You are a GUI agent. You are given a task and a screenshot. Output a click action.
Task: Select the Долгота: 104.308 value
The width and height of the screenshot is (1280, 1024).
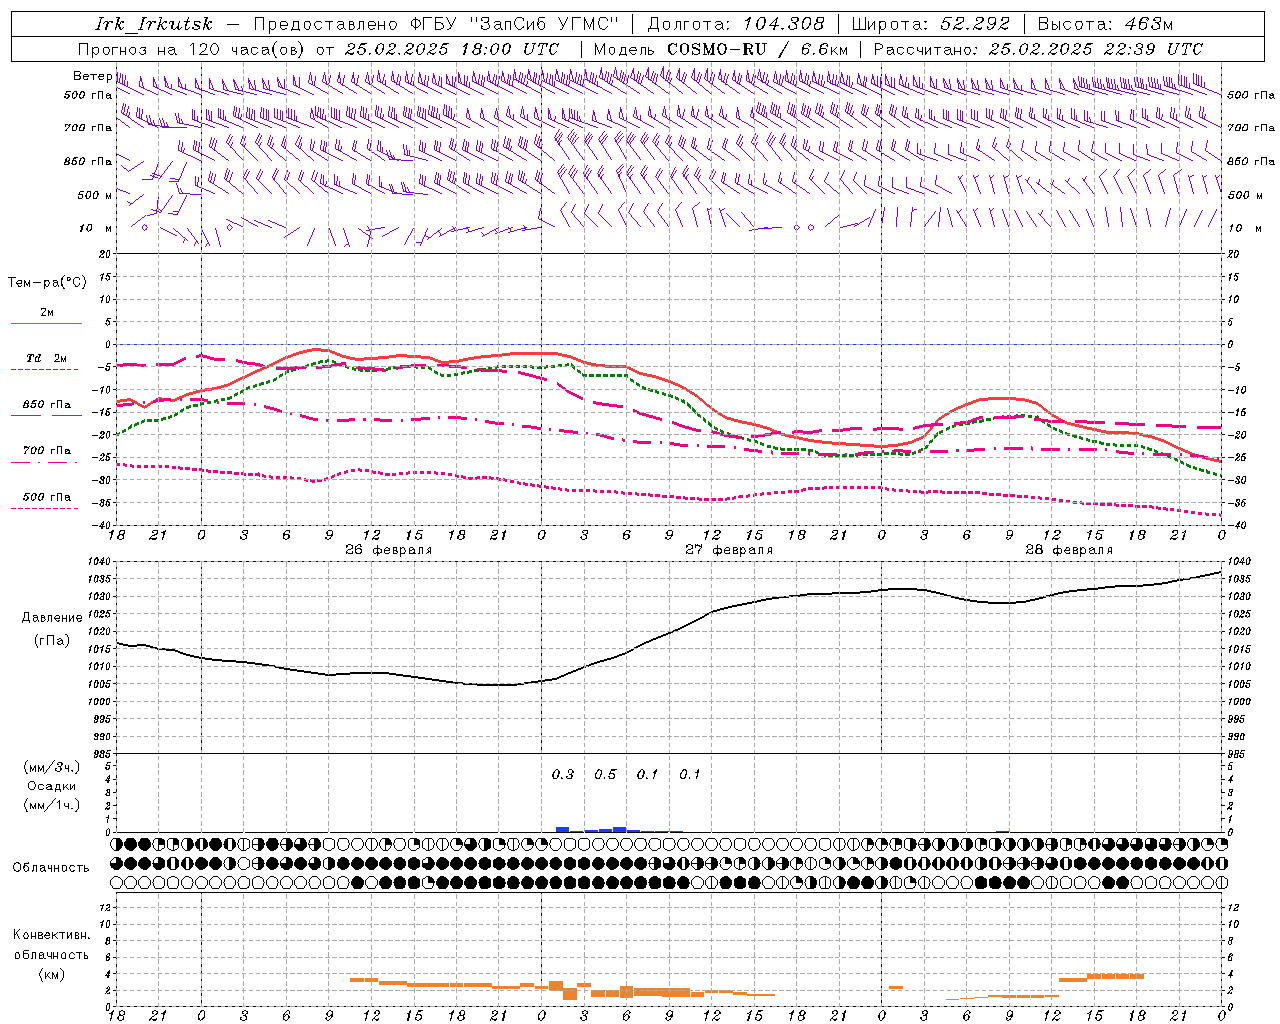click(x=736, y=24)
